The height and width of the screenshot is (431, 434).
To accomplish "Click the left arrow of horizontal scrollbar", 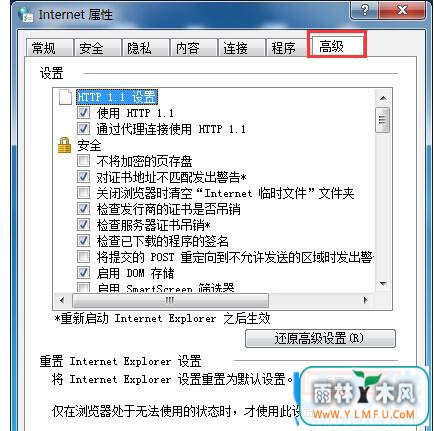I will tap(62, 300).
